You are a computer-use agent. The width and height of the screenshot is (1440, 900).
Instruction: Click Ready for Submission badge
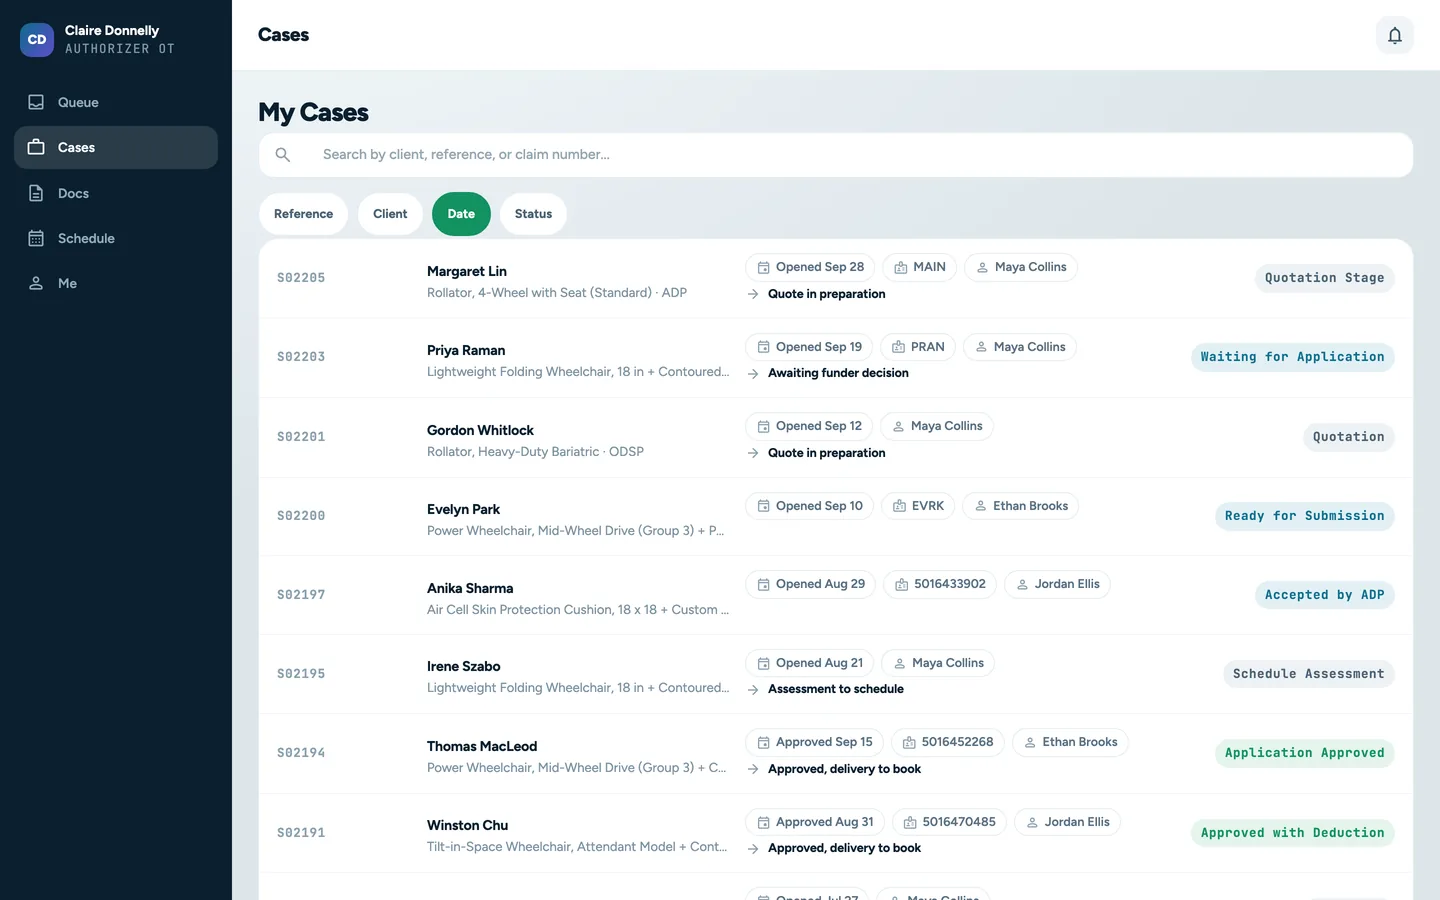pyautogui.click(x=1304, y=516)
